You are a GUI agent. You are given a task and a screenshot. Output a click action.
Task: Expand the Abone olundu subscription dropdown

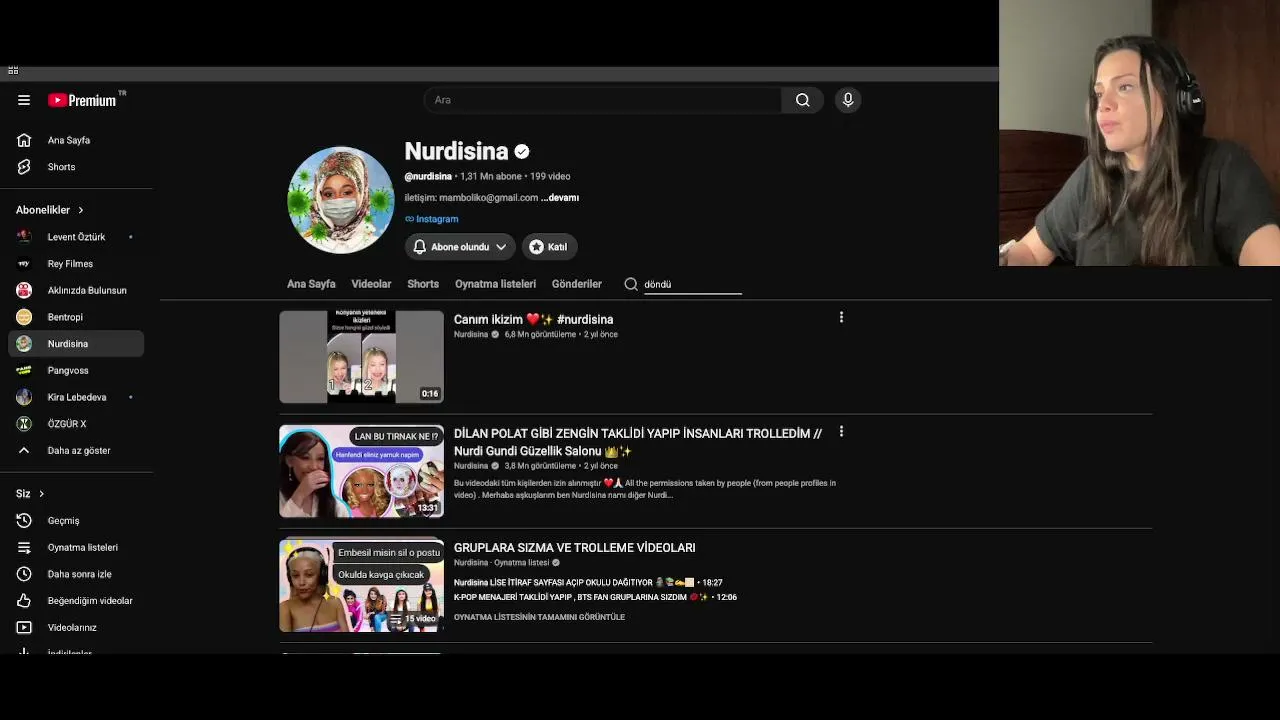460,247
